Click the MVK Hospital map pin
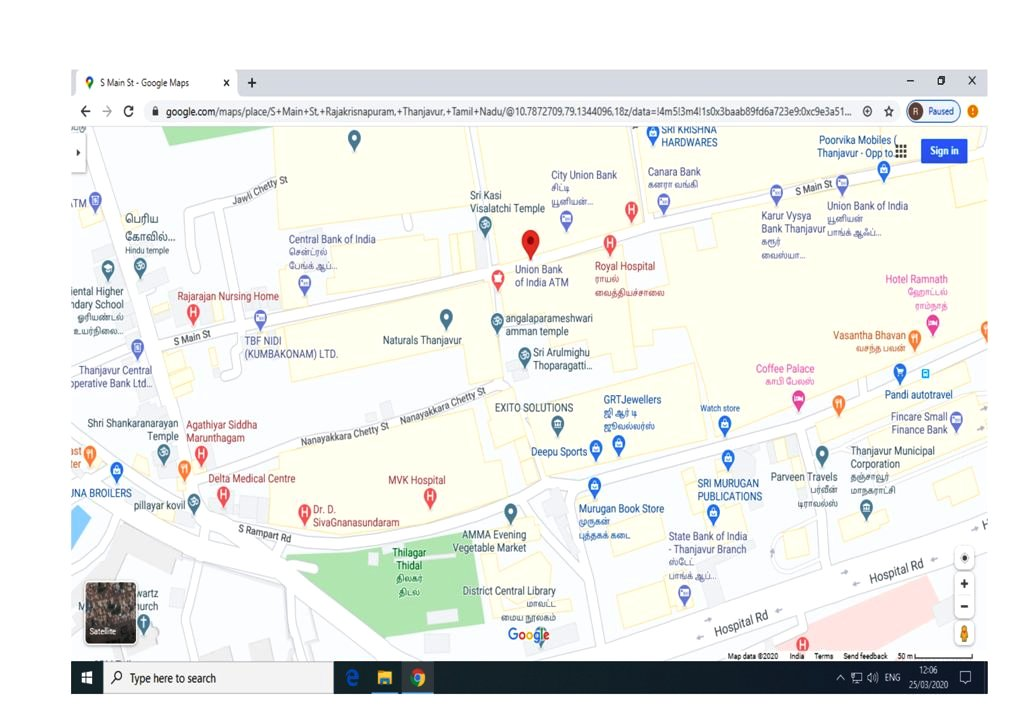The height and width of the screenshot is (724, 1024). (430, 497)
